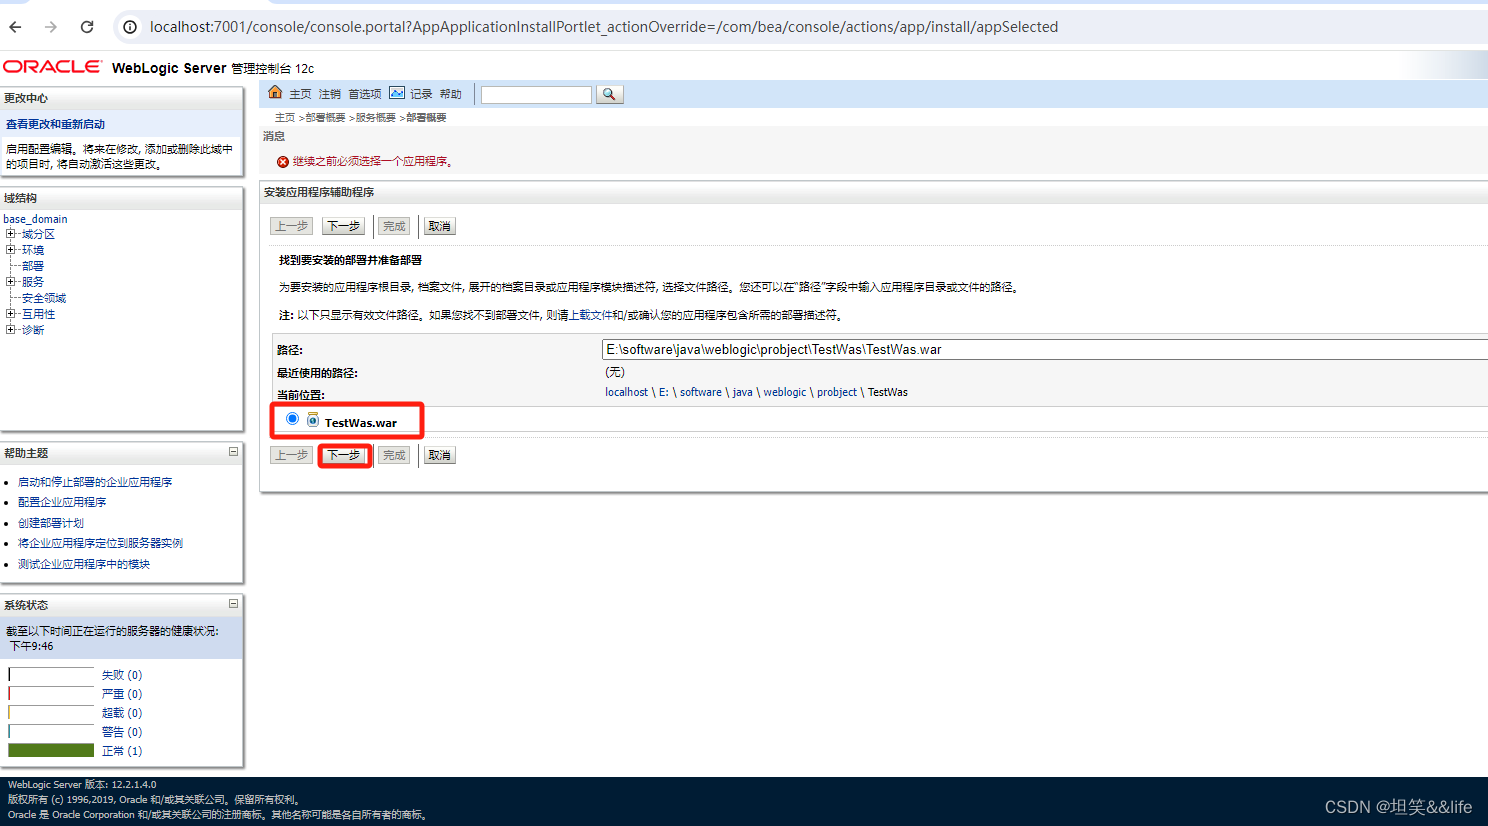This screenshot has width=1488, height=826.
Task: Click 服务 tree label
Action: pos(33,282)
